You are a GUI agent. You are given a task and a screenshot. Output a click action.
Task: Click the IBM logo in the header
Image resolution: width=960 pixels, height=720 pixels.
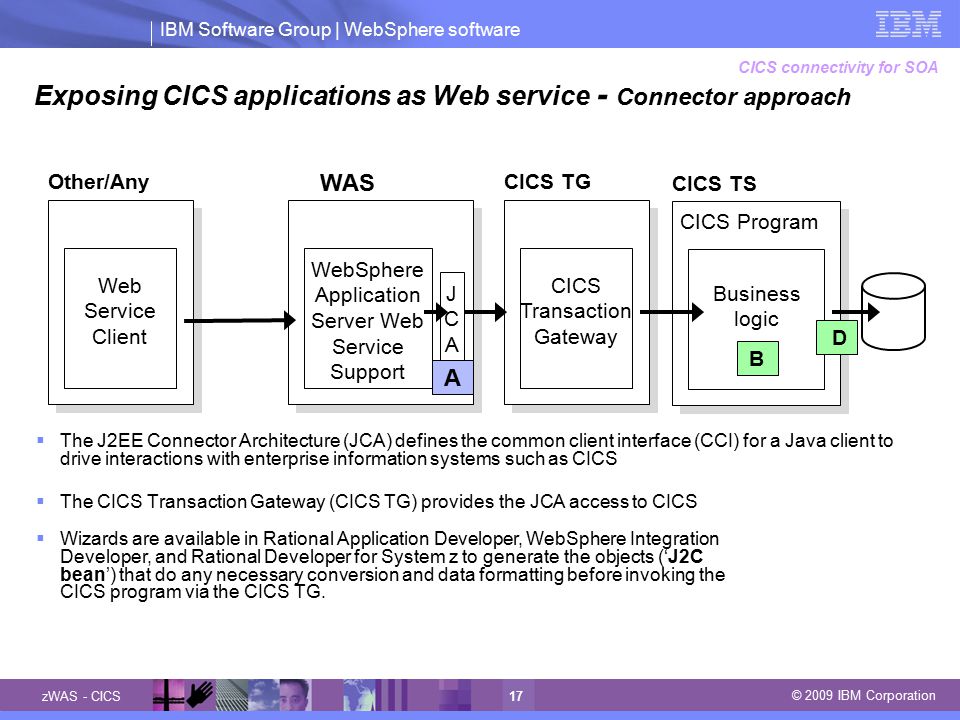908,24
